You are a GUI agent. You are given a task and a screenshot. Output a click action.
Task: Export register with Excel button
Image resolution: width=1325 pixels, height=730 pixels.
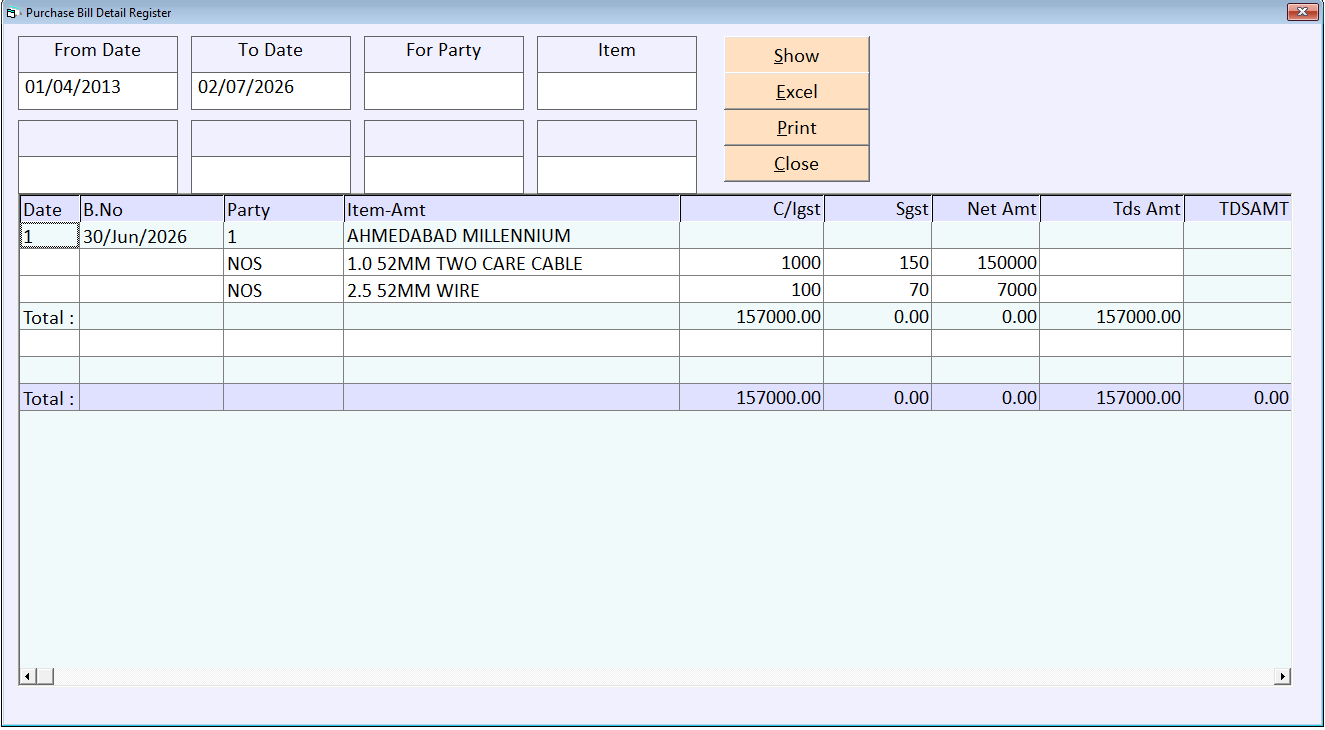pos(796,91)
